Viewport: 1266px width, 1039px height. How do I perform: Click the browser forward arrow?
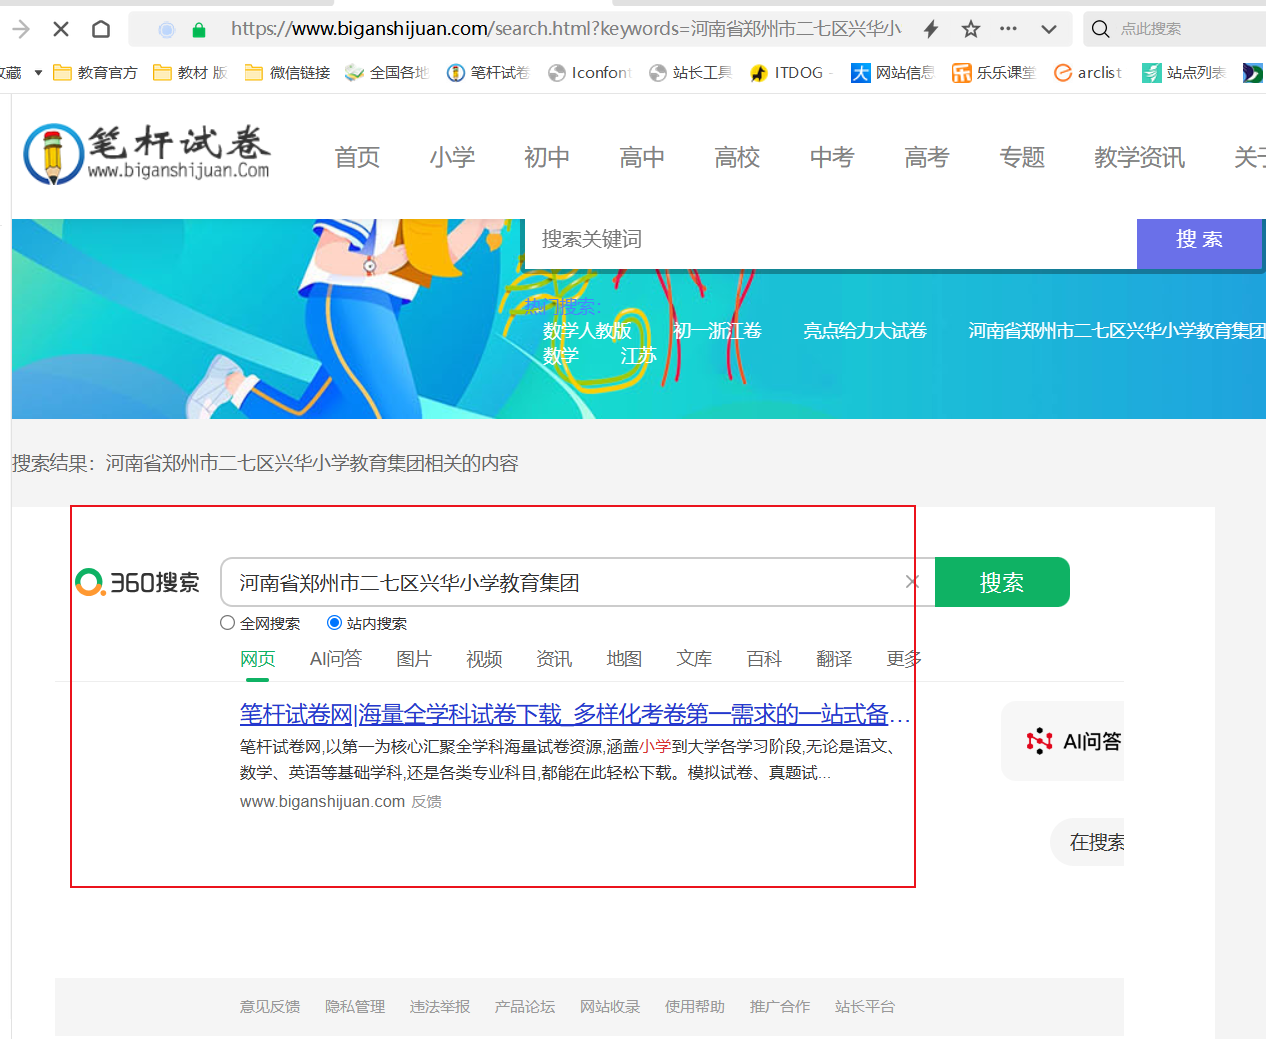pos(20,29)
